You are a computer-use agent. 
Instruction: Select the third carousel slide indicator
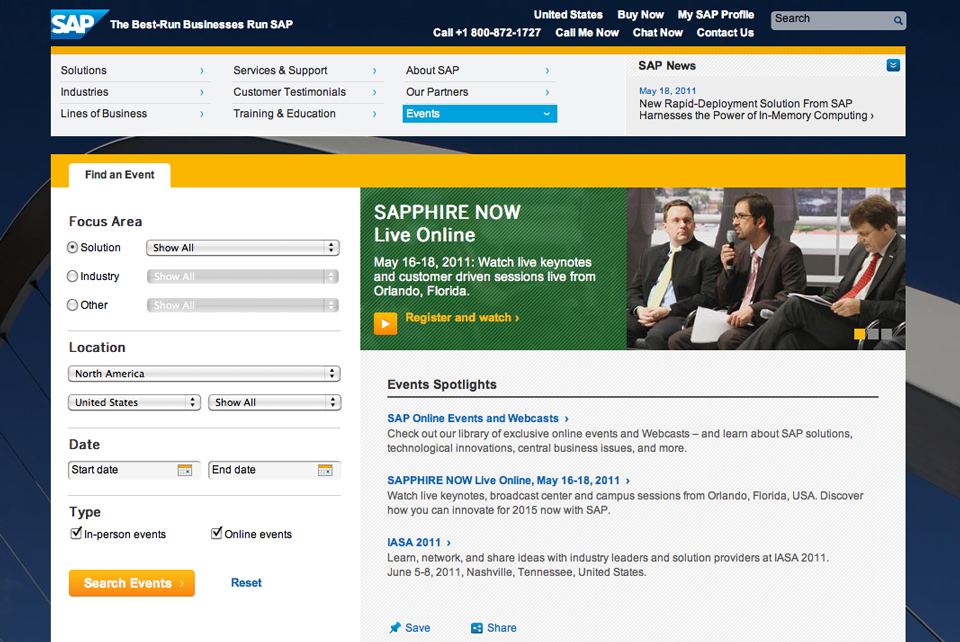887,334
